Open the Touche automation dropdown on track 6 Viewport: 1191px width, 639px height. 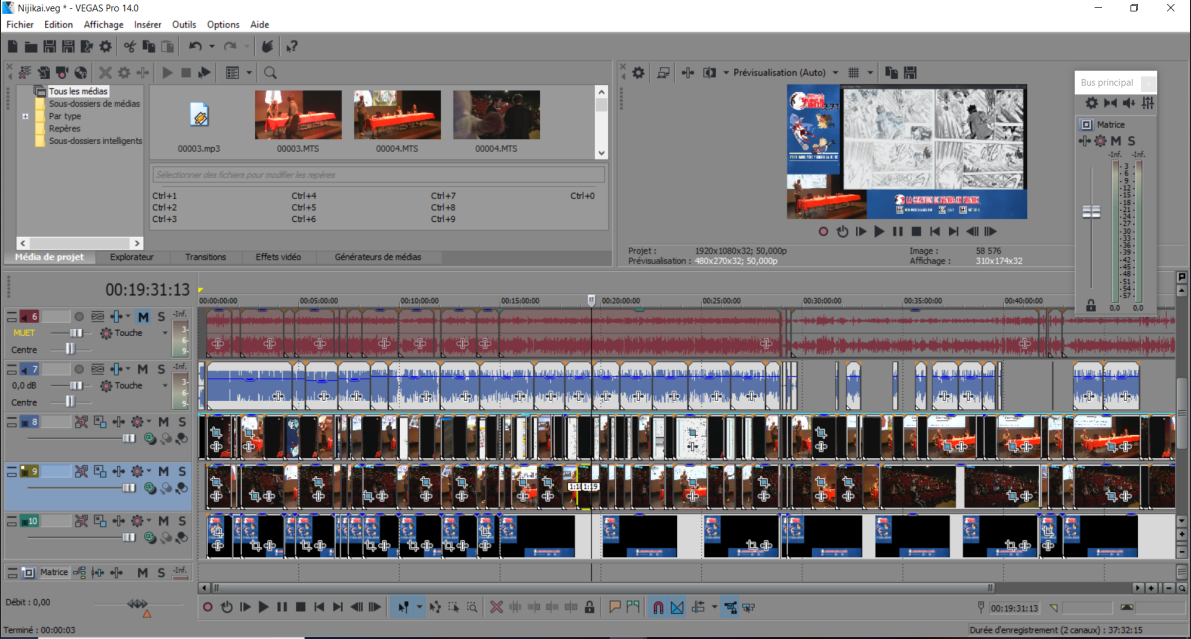pos(165,334)
